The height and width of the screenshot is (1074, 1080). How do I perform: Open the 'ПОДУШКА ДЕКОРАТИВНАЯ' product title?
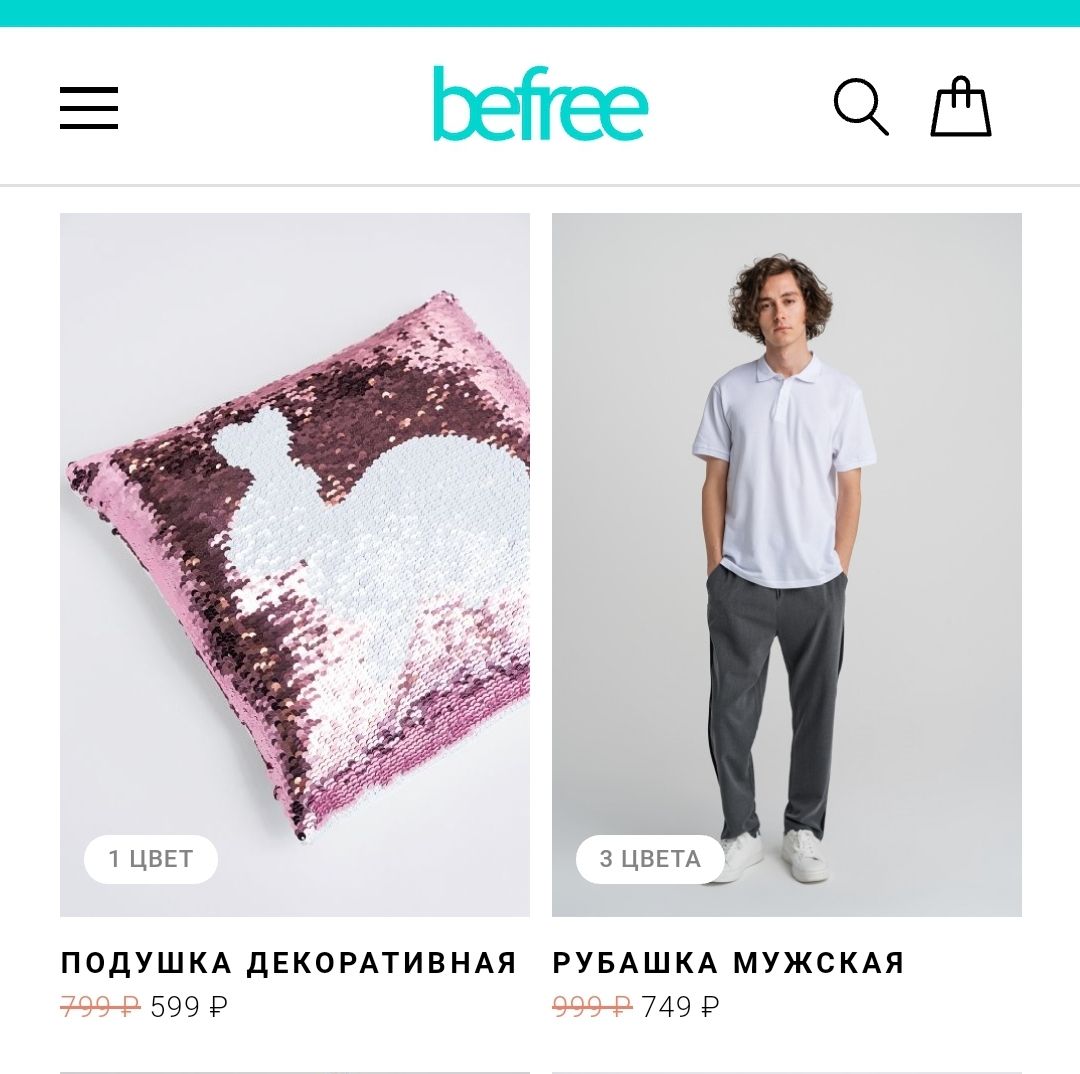pyautogui.click(x=289, y=962)
